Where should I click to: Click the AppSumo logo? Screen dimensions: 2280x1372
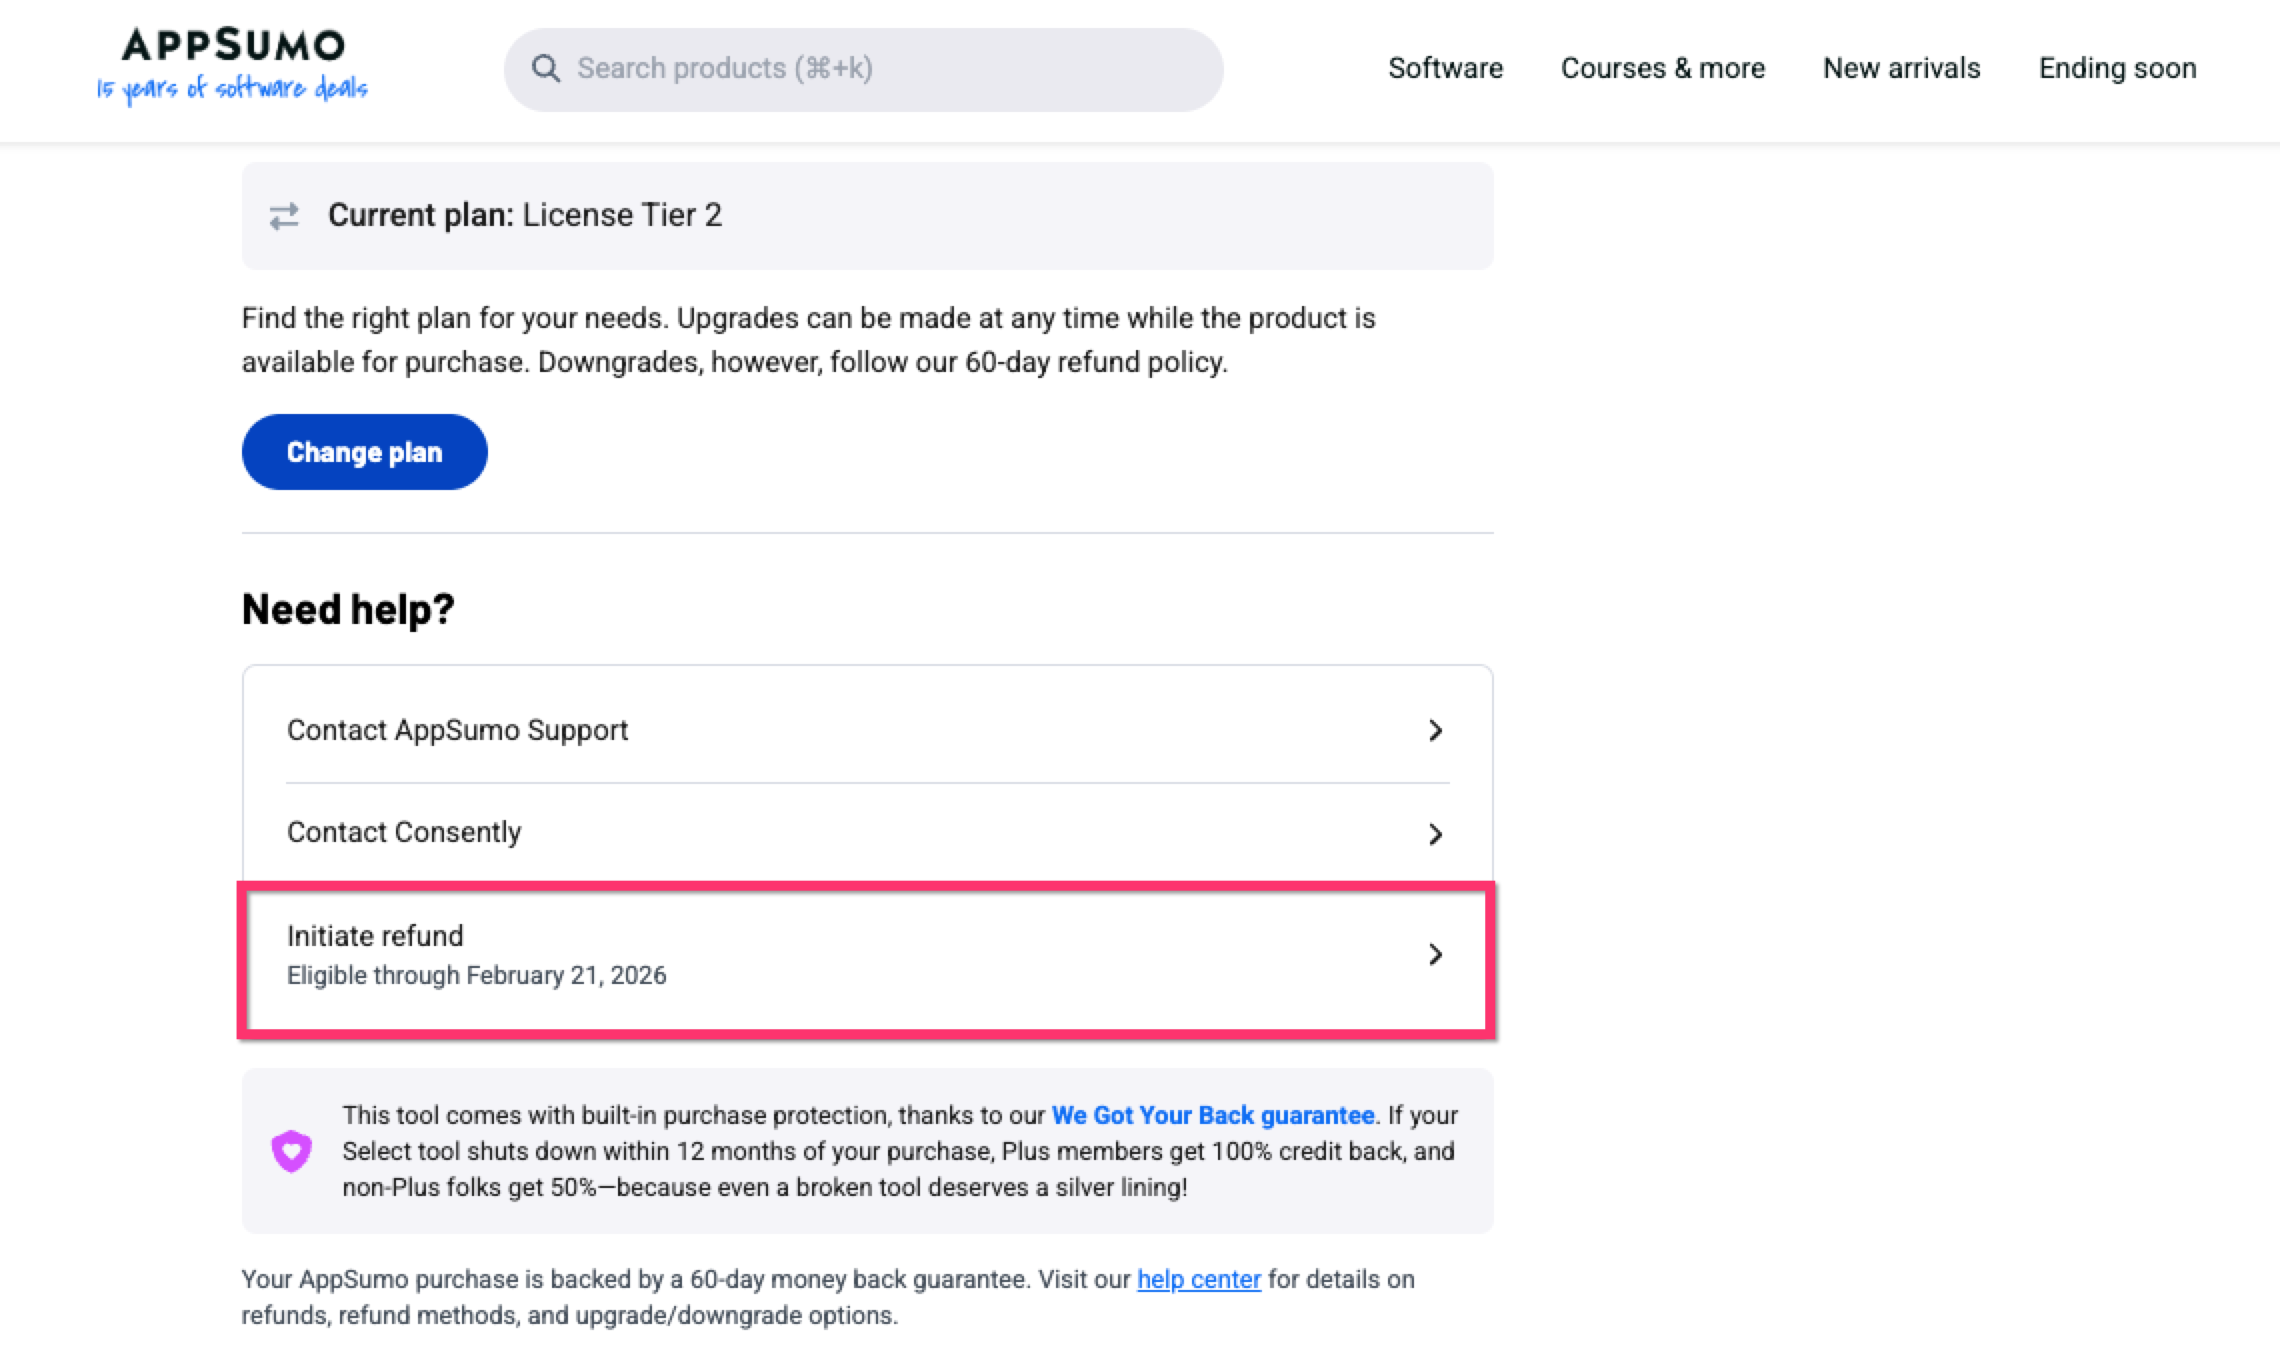click(233, 45)
